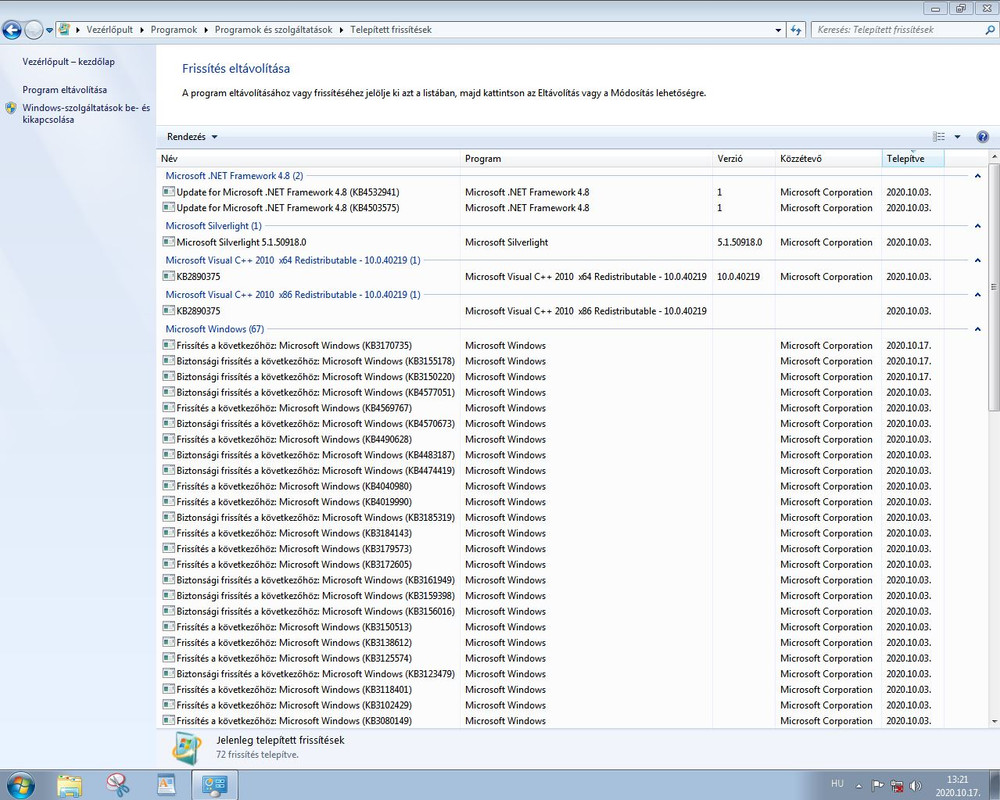This screenshot has height=800, width=1000.
Task: Collapse the Microsoft Windows (67) group
Action: [978, 329]
